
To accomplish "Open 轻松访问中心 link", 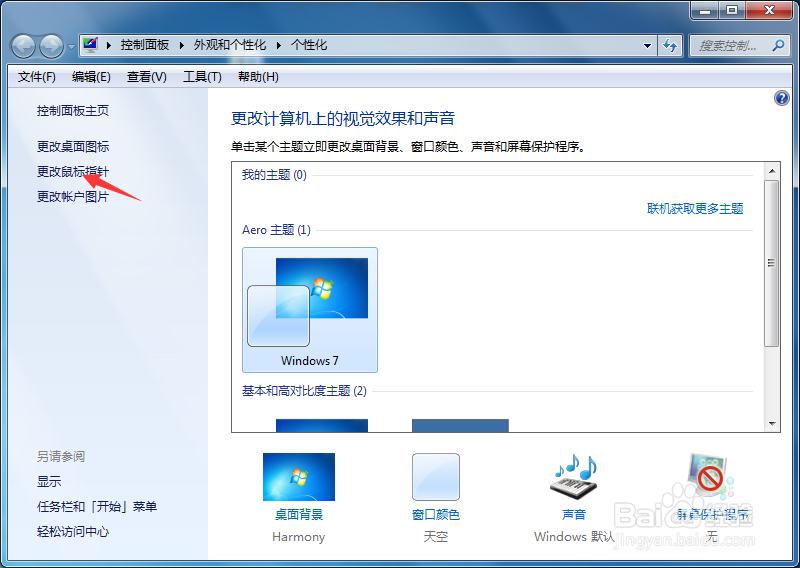I will 72,531.
